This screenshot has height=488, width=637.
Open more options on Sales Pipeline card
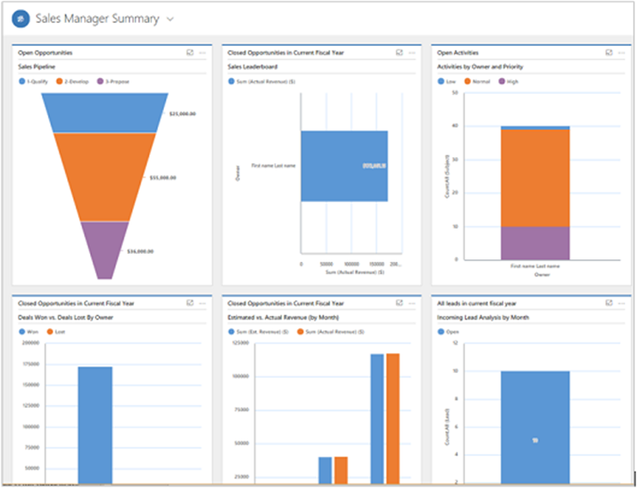pos(202,53)
